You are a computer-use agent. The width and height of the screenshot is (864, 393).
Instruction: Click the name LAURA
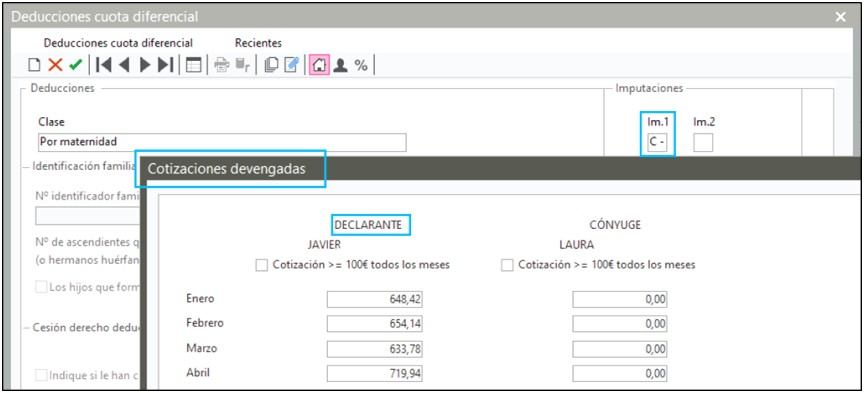576,245
